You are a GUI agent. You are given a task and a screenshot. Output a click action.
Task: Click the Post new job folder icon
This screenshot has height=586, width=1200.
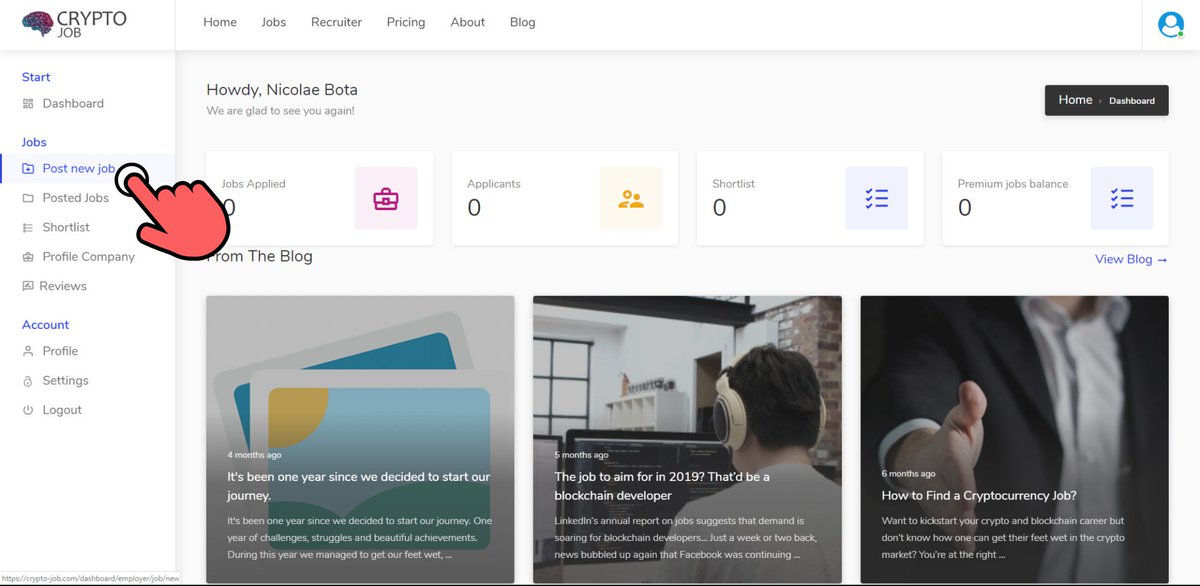point(28,169)
